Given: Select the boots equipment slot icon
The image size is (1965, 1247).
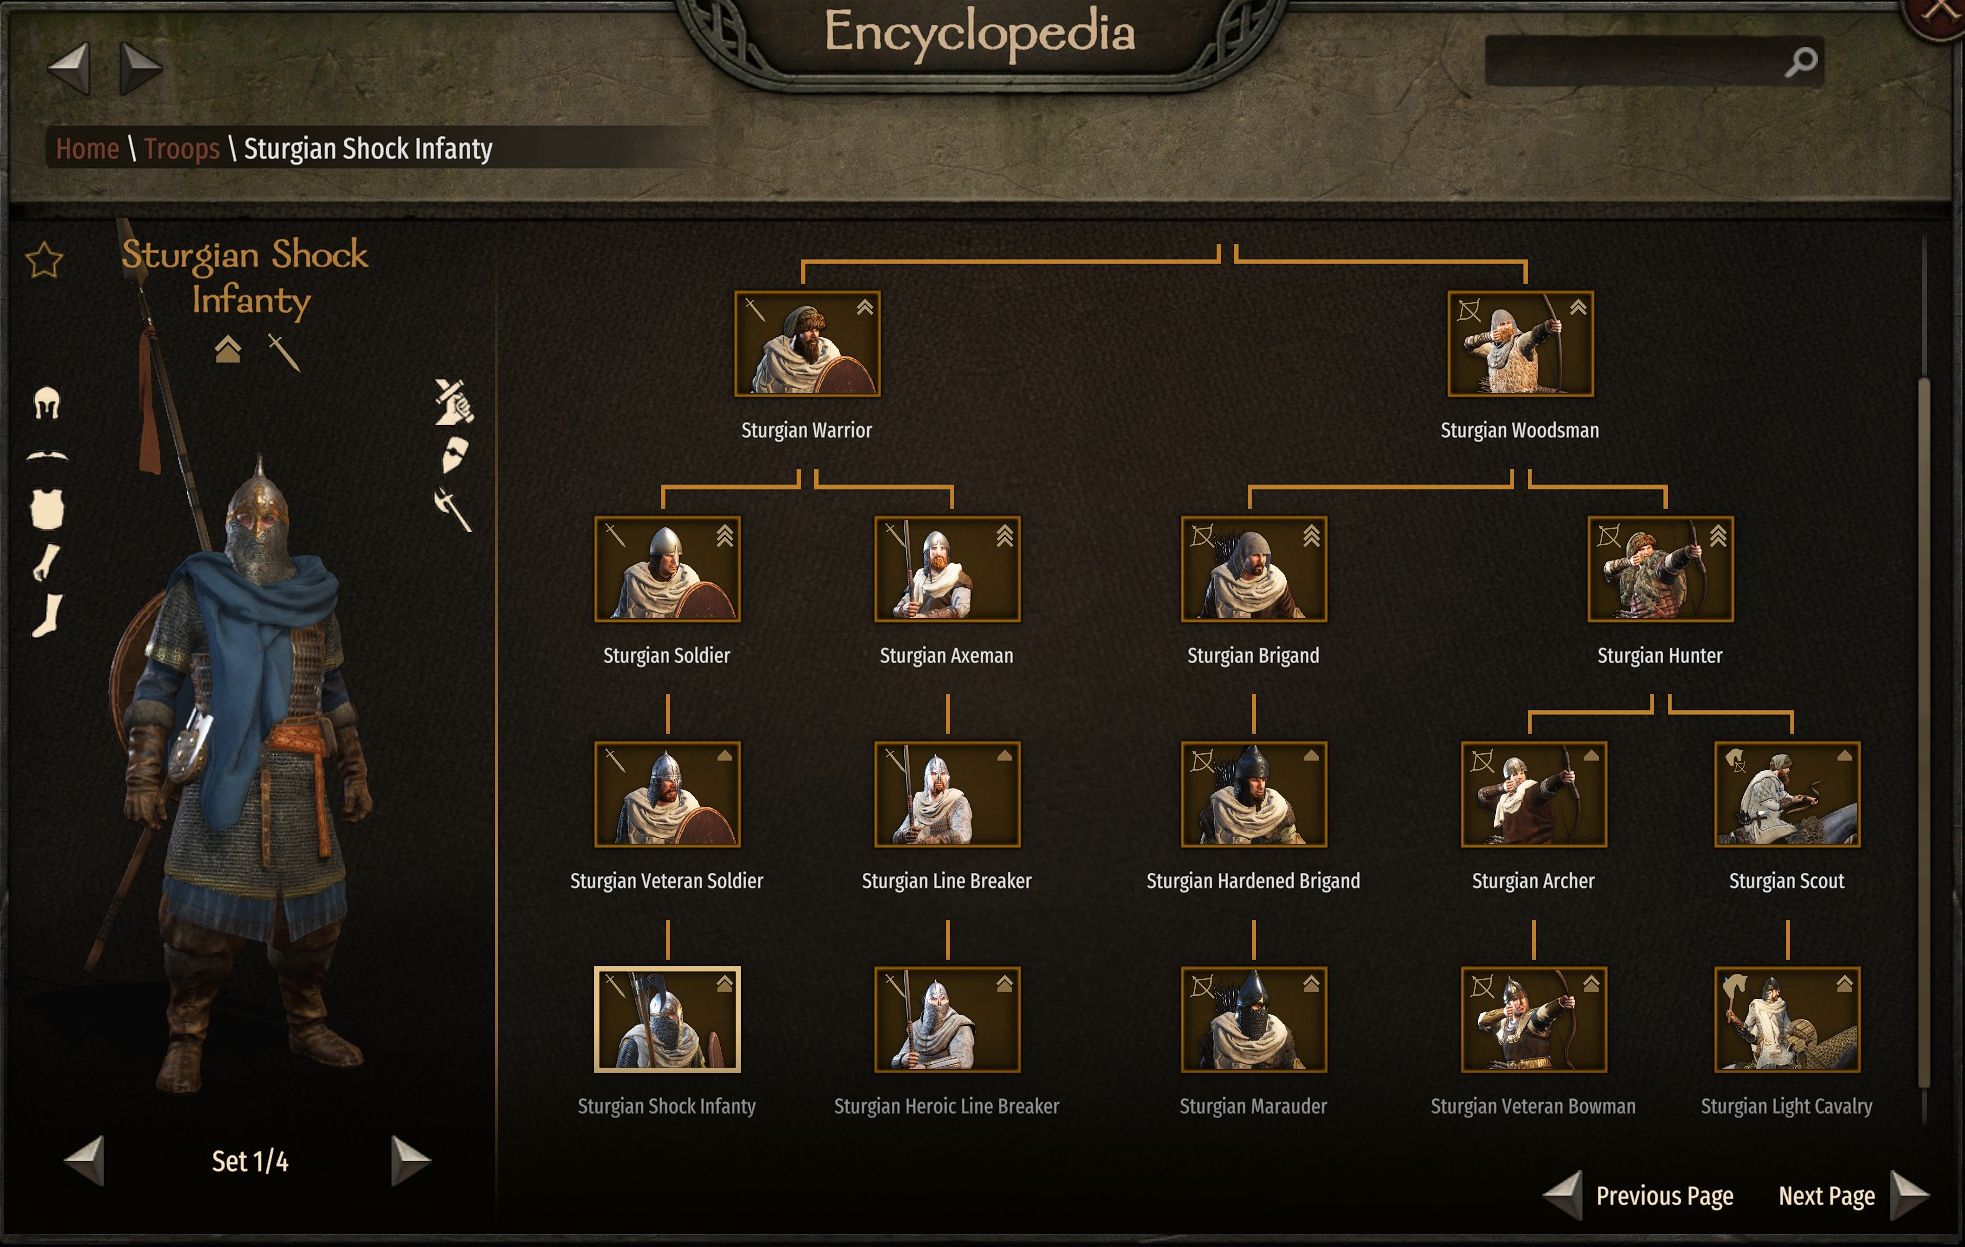Looking at the screenshot, I should [47, 615].
